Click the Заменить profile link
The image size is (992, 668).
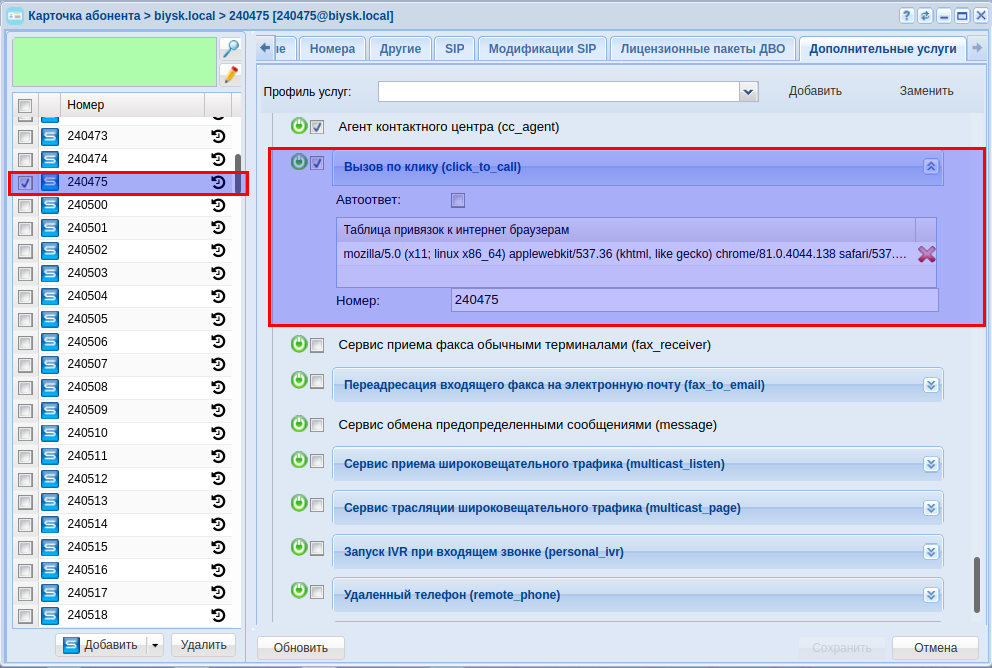[926, 91]
